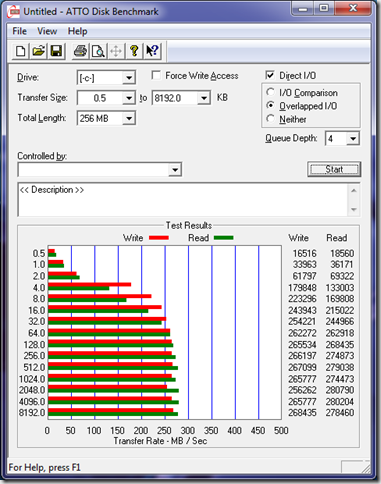The width and height of the screenshot is (381, 484).
Task: Uncheck the Direct I/O checkbox
Action: click(270, 75)
